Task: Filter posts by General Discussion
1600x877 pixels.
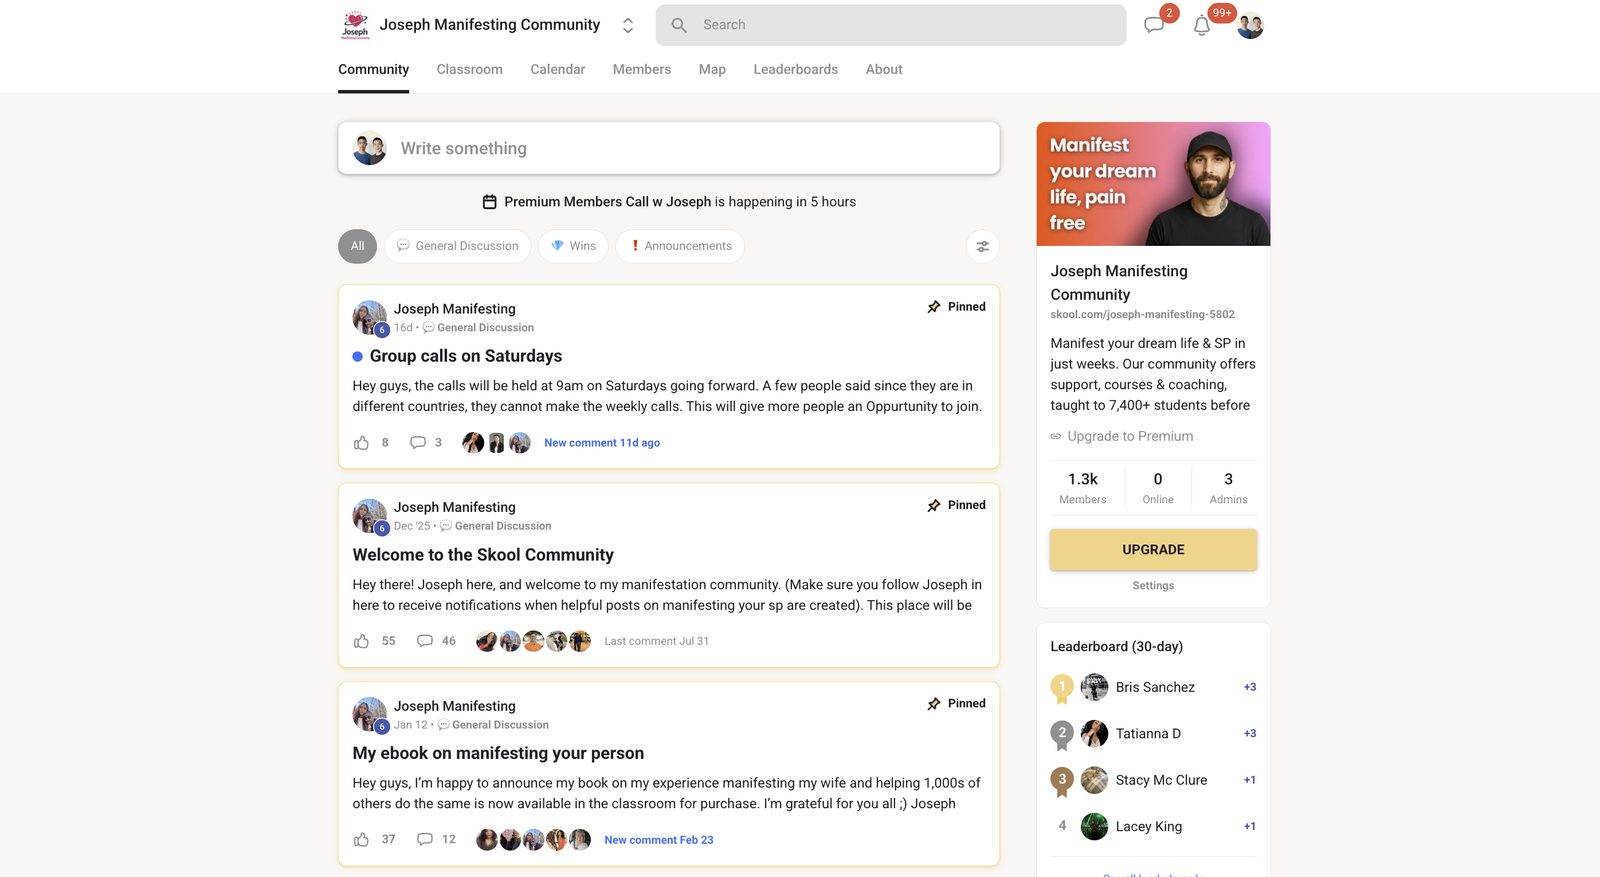Action: (458, 246)
